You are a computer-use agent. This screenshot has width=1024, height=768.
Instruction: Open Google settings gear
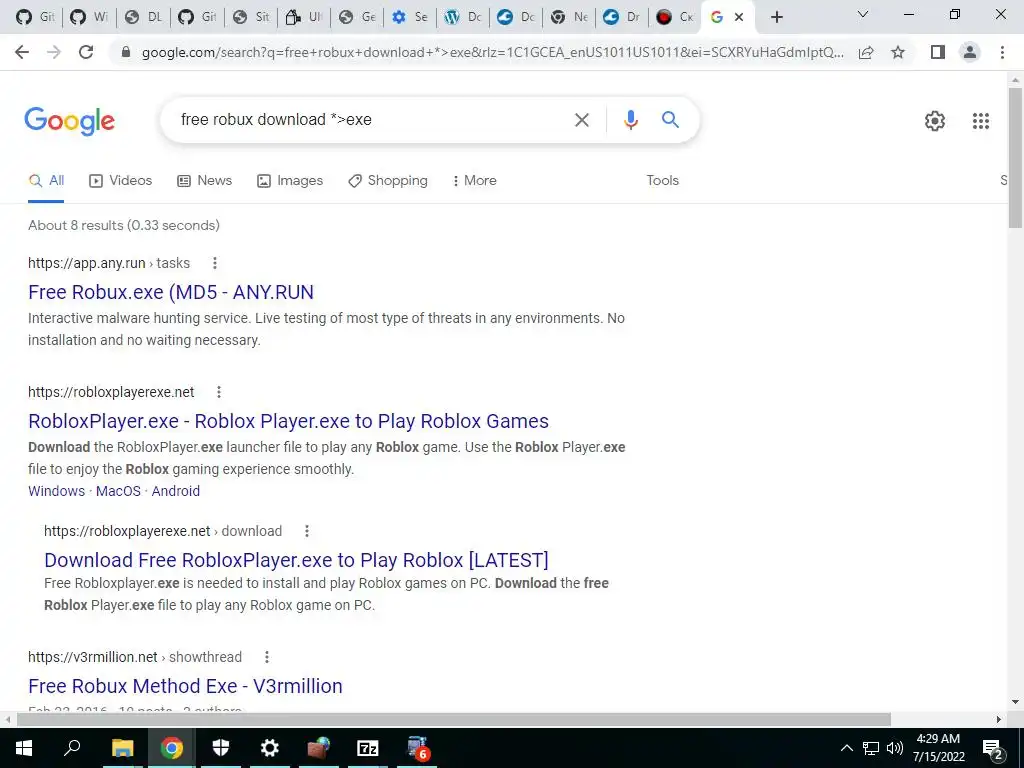(935, 121)
